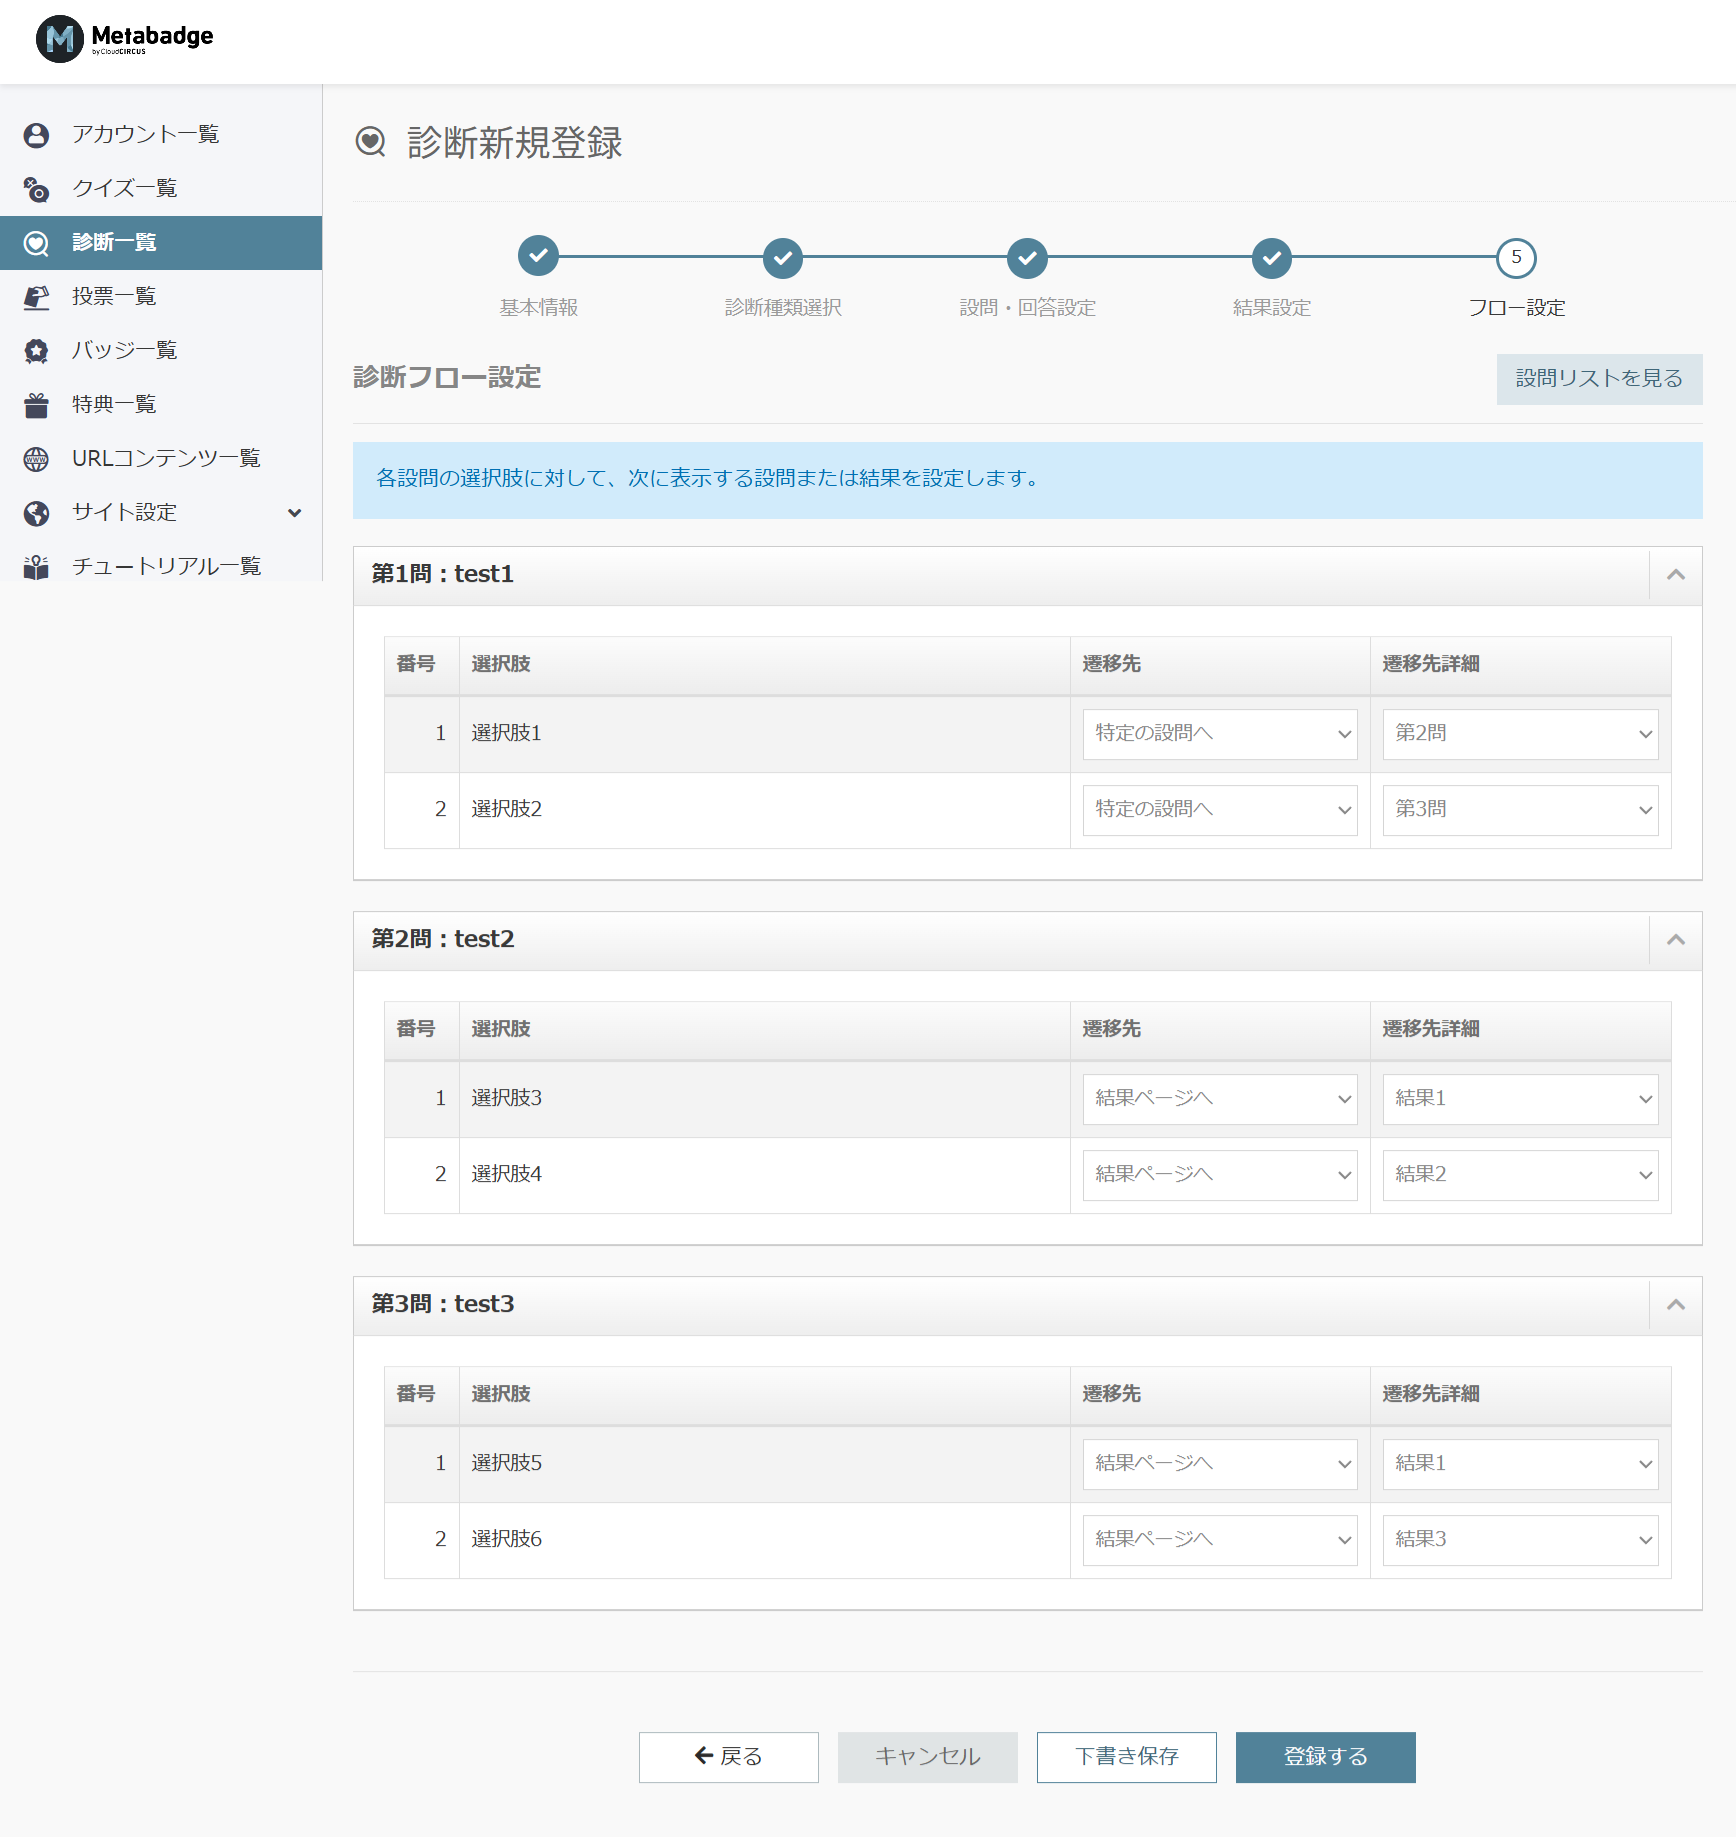Click the Metabadge logo icon
Image resolution: width=1736 pixels, height=1837 pixels.
[x=59, y=39]
